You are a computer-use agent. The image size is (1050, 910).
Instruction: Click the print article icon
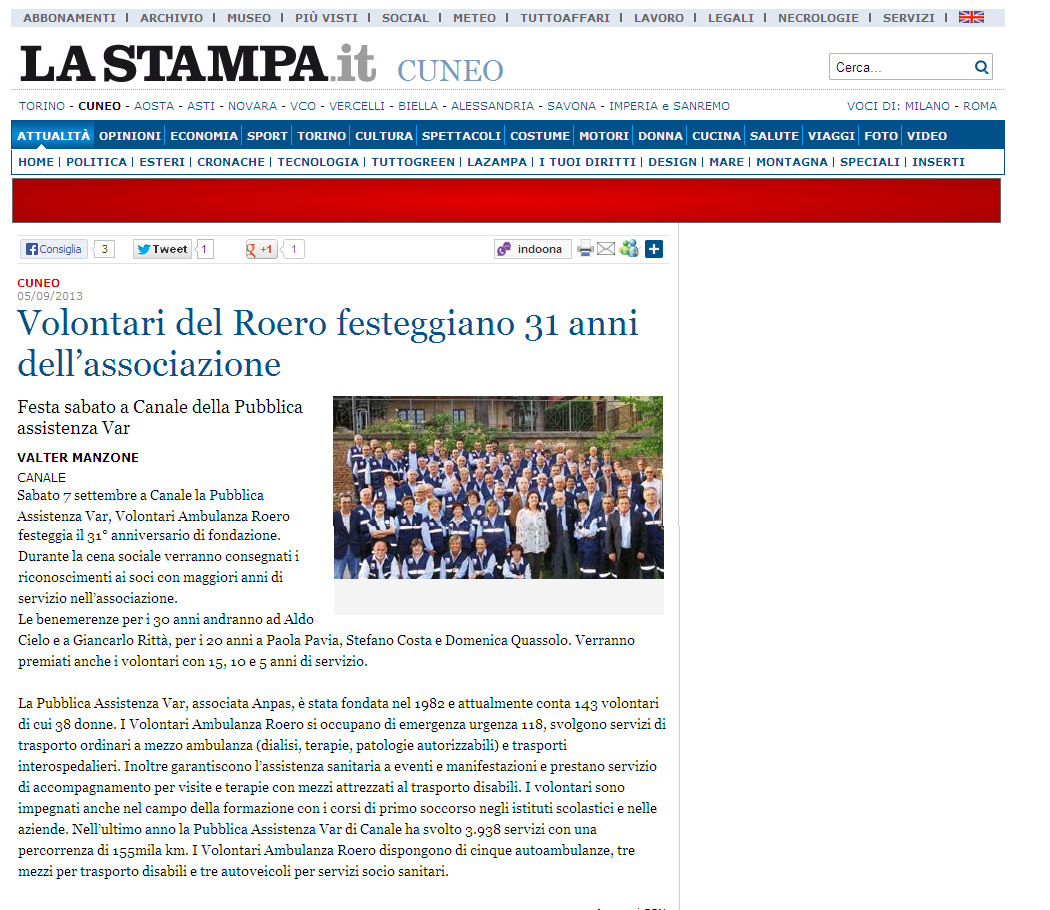coord(585,249)
